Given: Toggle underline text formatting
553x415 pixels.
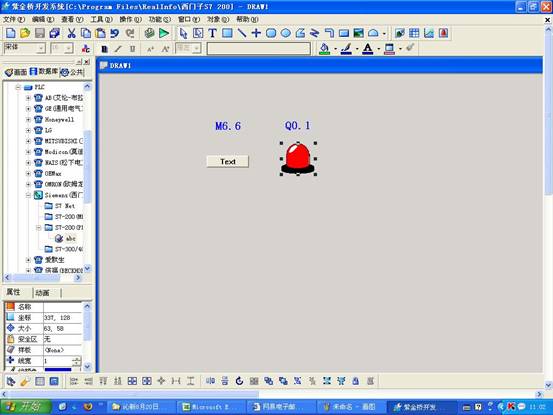Looking at the screenshot, I should (x=133, y=49).
